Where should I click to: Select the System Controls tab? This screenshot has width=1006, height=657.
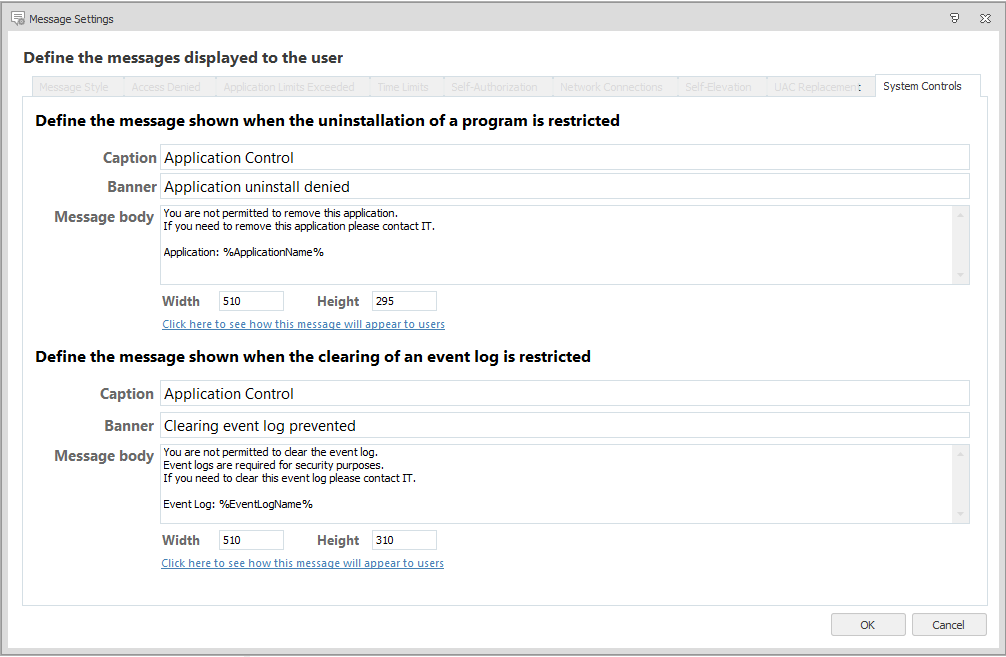pos(922,86)
